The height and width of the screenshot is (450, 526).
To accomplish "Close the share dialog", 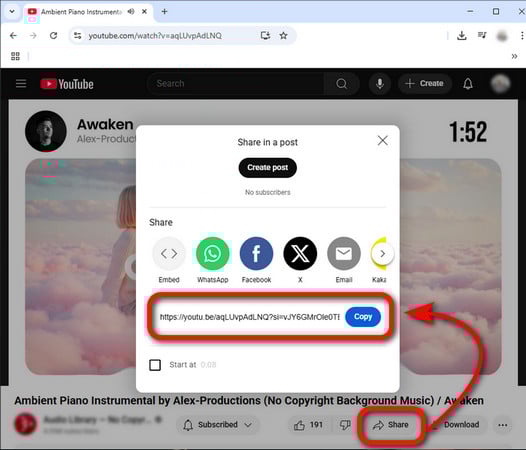I will tap(382, 141).
